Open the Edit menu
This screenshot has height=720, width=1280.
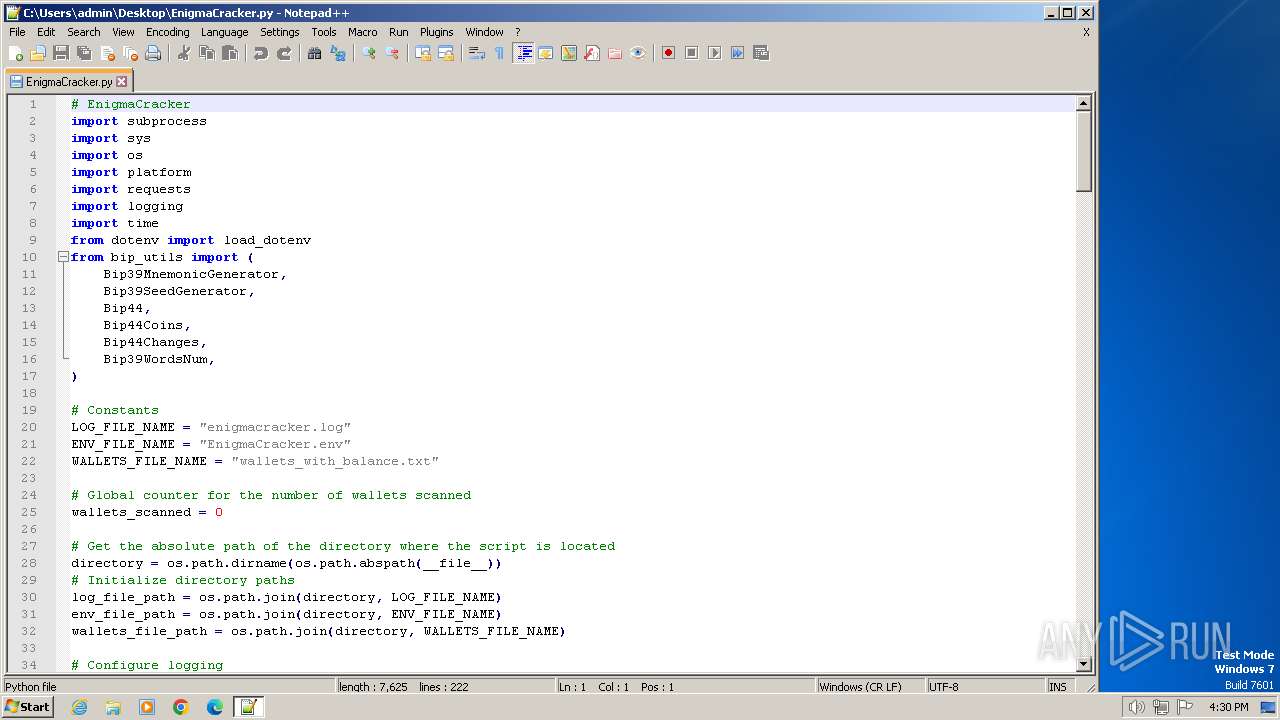point(46,32)
